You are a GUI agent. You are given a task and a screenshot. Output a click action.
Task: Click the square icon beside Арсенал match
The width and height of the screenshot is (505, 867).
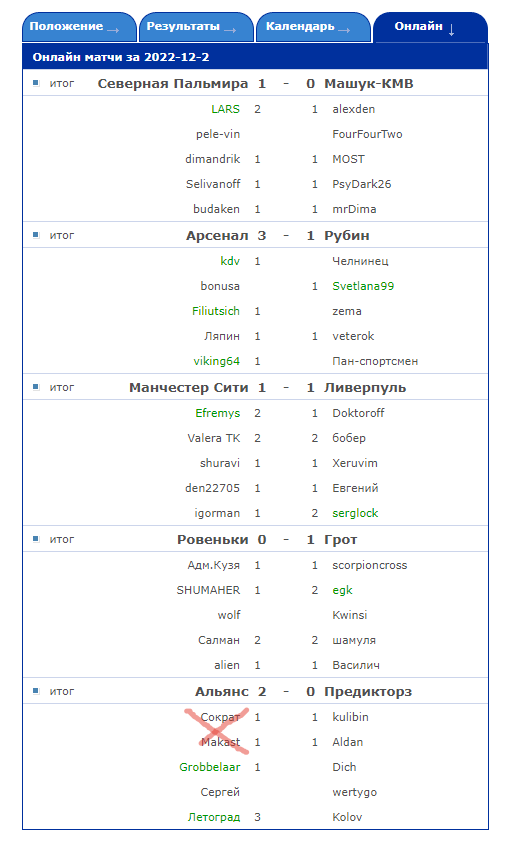click(x=36, y=235)
